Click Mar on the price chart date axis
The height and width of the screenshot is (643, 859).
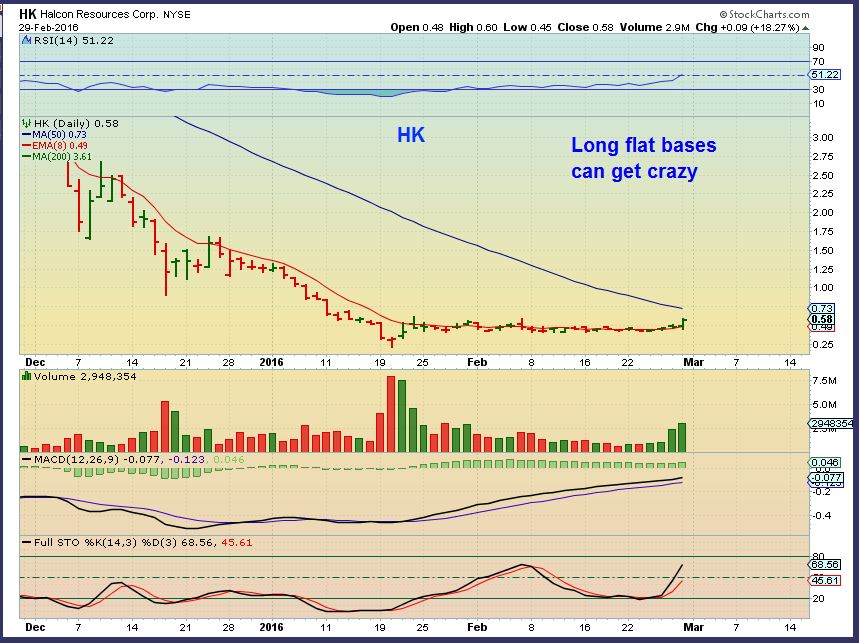[694, 363]
